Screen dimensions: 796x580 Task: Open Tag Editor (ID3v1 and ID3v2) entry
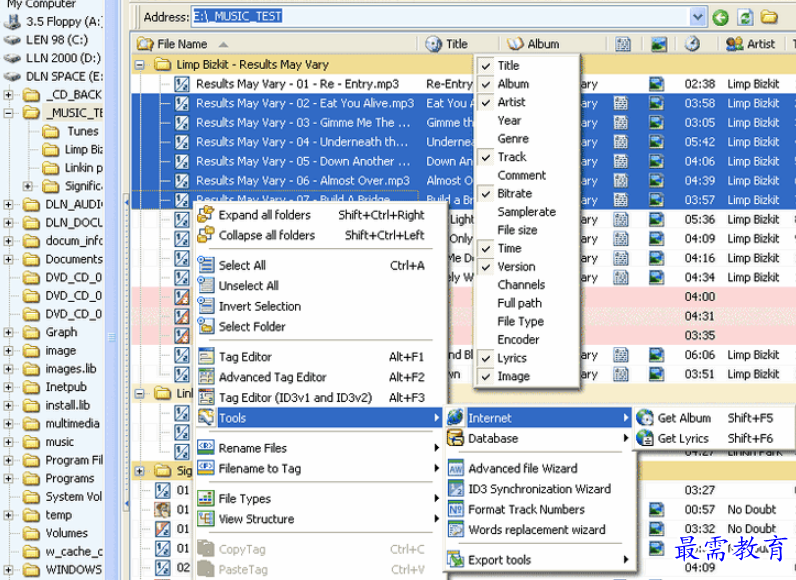point(319,397)
